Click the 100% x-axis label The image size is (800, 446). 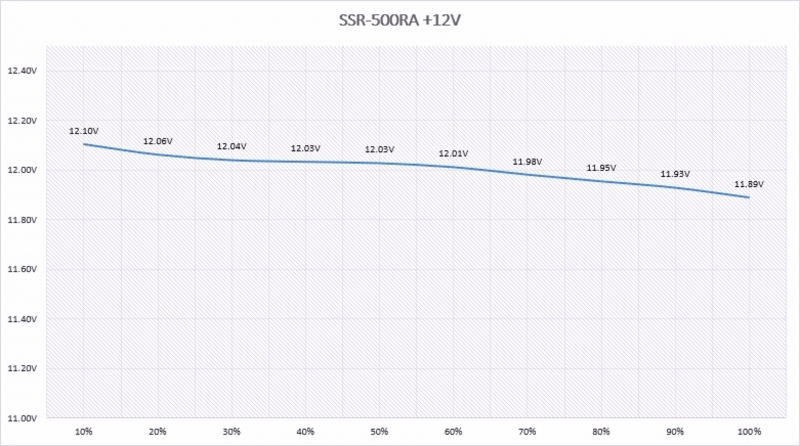[x=749, y=432]
